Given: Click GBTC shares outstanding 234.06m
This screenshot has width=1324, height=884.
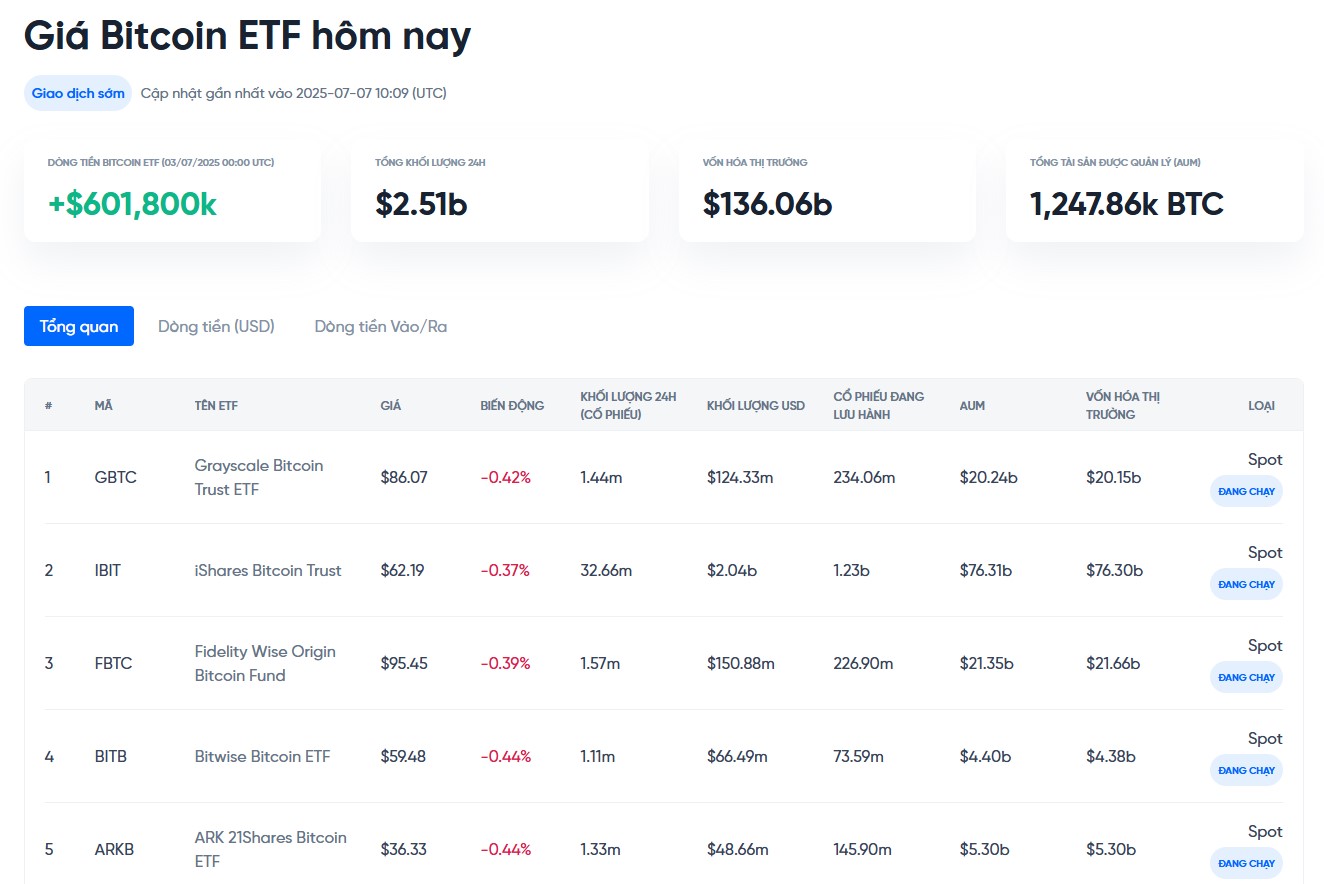Looking at the screenshot, I should (x=864, y=477).
